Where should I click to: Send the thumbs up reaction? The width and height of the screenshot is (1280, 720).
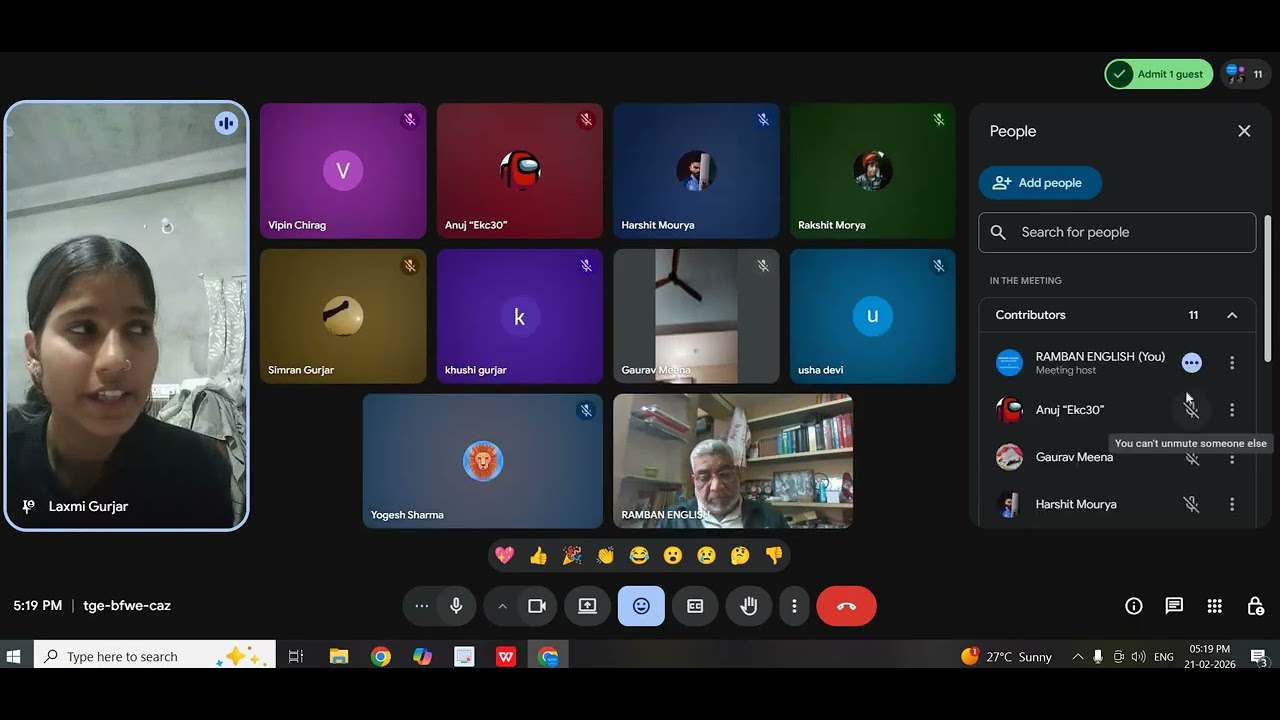point(539,555)
